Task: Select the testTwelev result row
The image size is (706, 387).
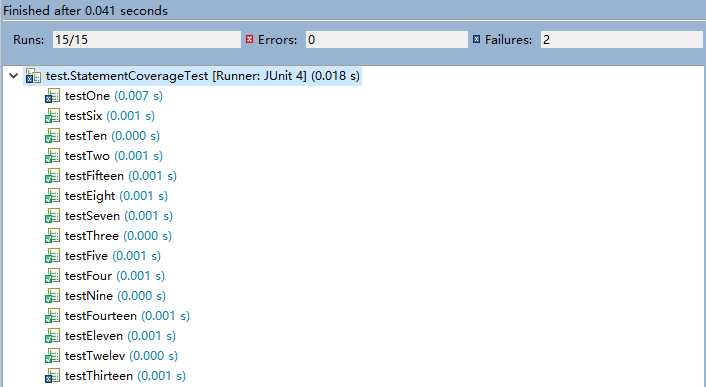Action: tap(111, 356)
